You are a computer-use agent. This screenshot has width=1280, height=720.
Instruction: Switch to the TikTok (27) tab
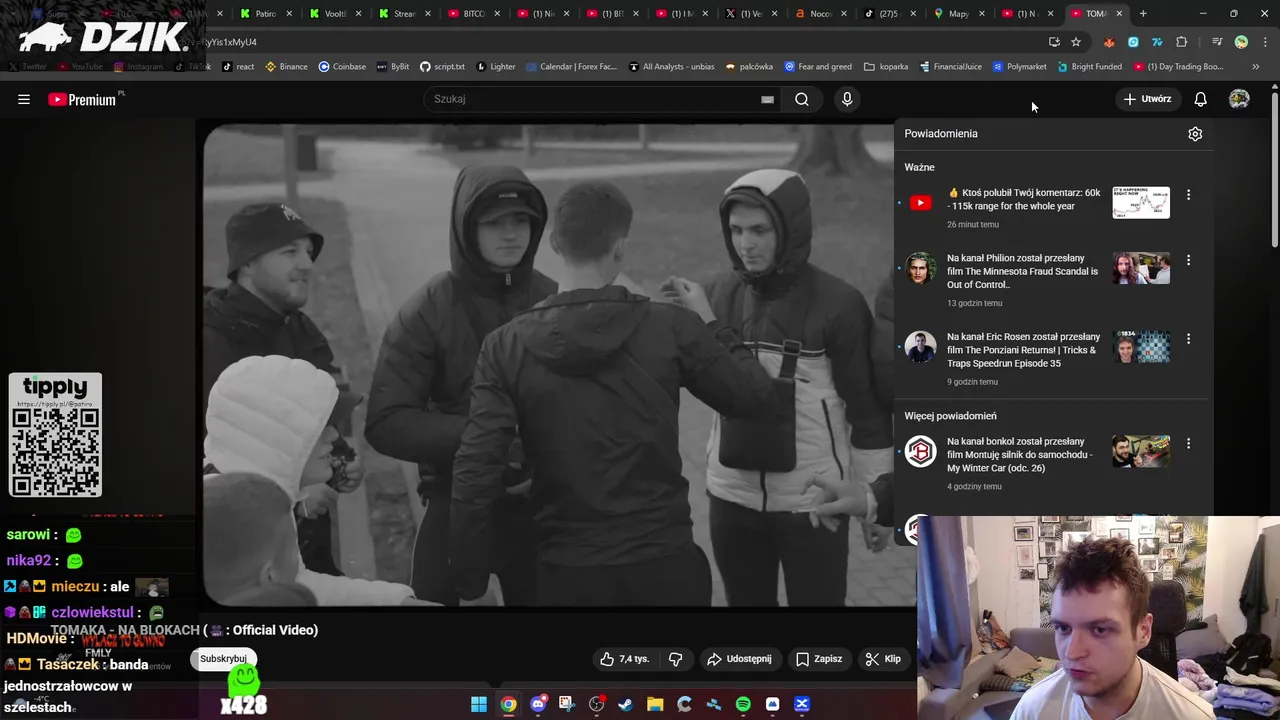[x=887, y=14]
